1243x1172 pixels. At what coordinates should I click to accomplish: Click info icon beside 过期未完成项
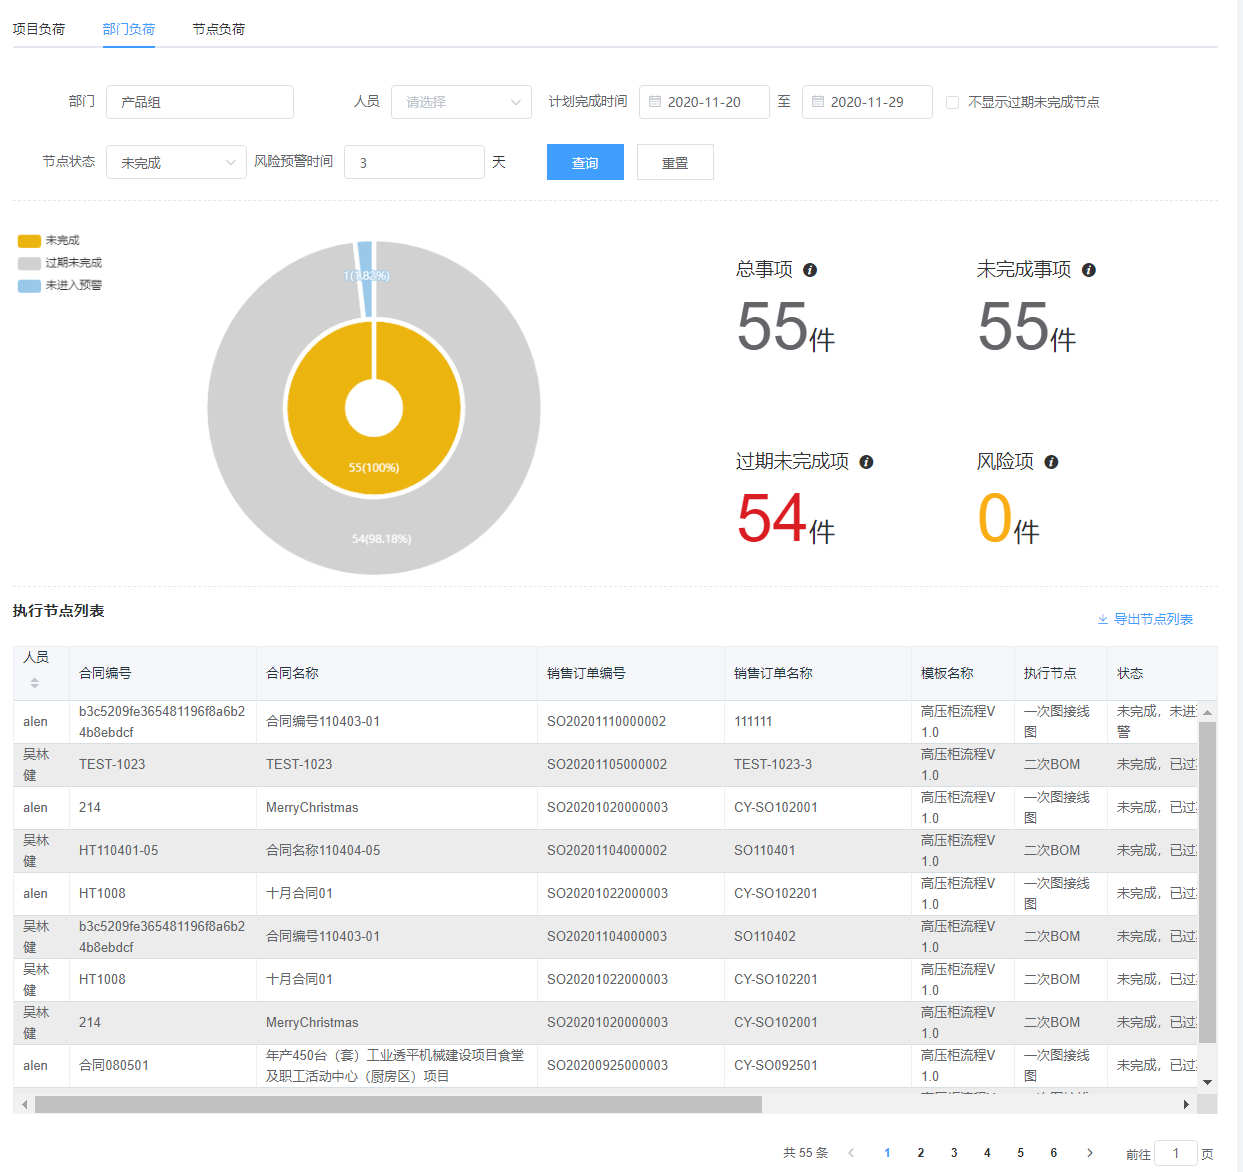(866, 462)
